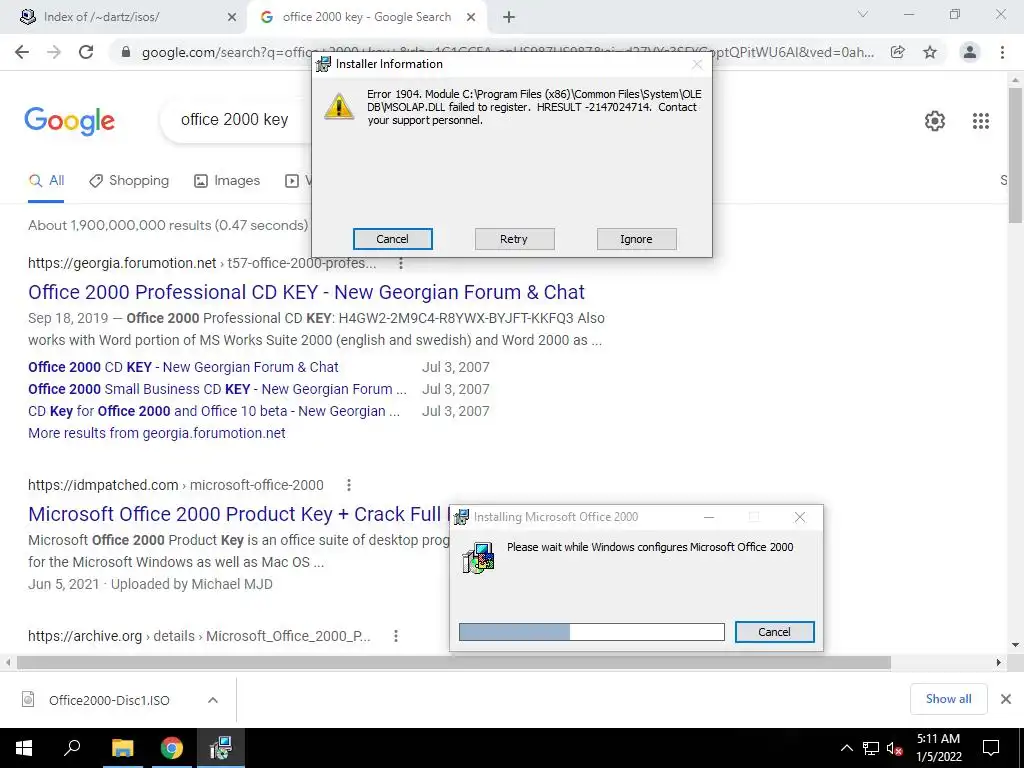Screen dimensions: 1024x768
Task: Click the network tray icon
Action: (x=871, y=748)
